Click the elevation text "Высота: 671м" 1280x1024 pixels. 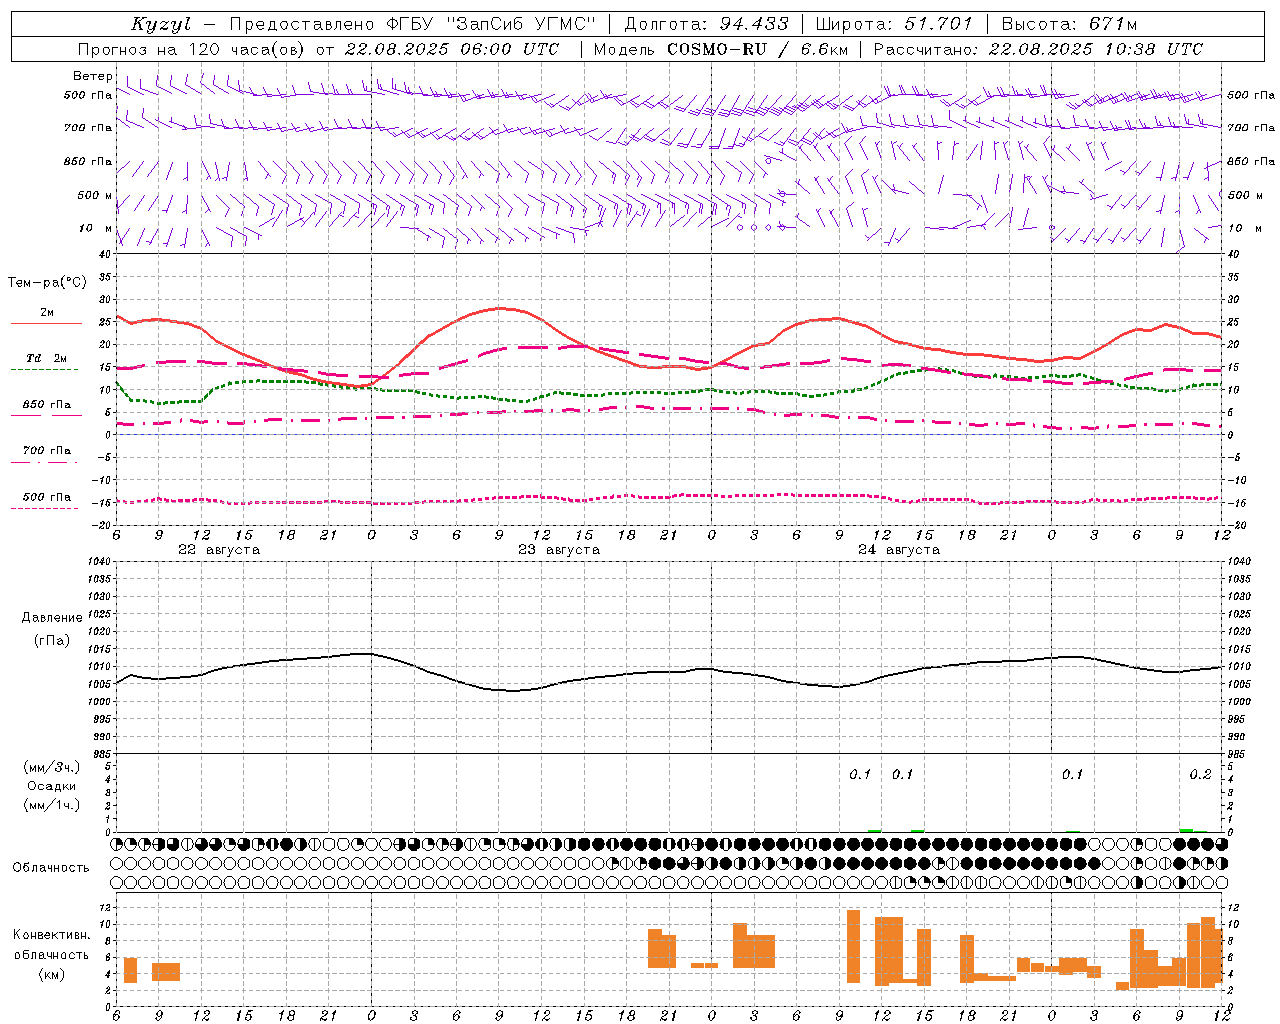[1069, 24]
